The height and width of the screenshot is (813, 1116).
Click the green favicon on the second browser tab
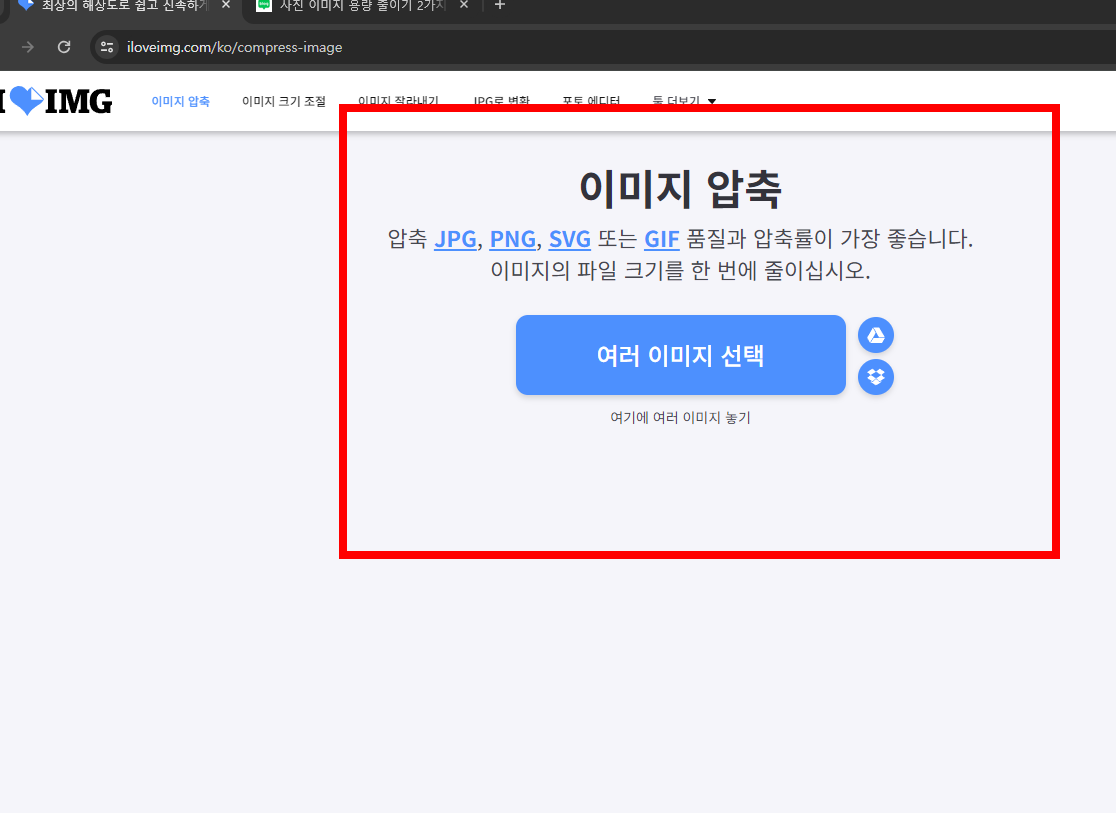click(264, 6)
